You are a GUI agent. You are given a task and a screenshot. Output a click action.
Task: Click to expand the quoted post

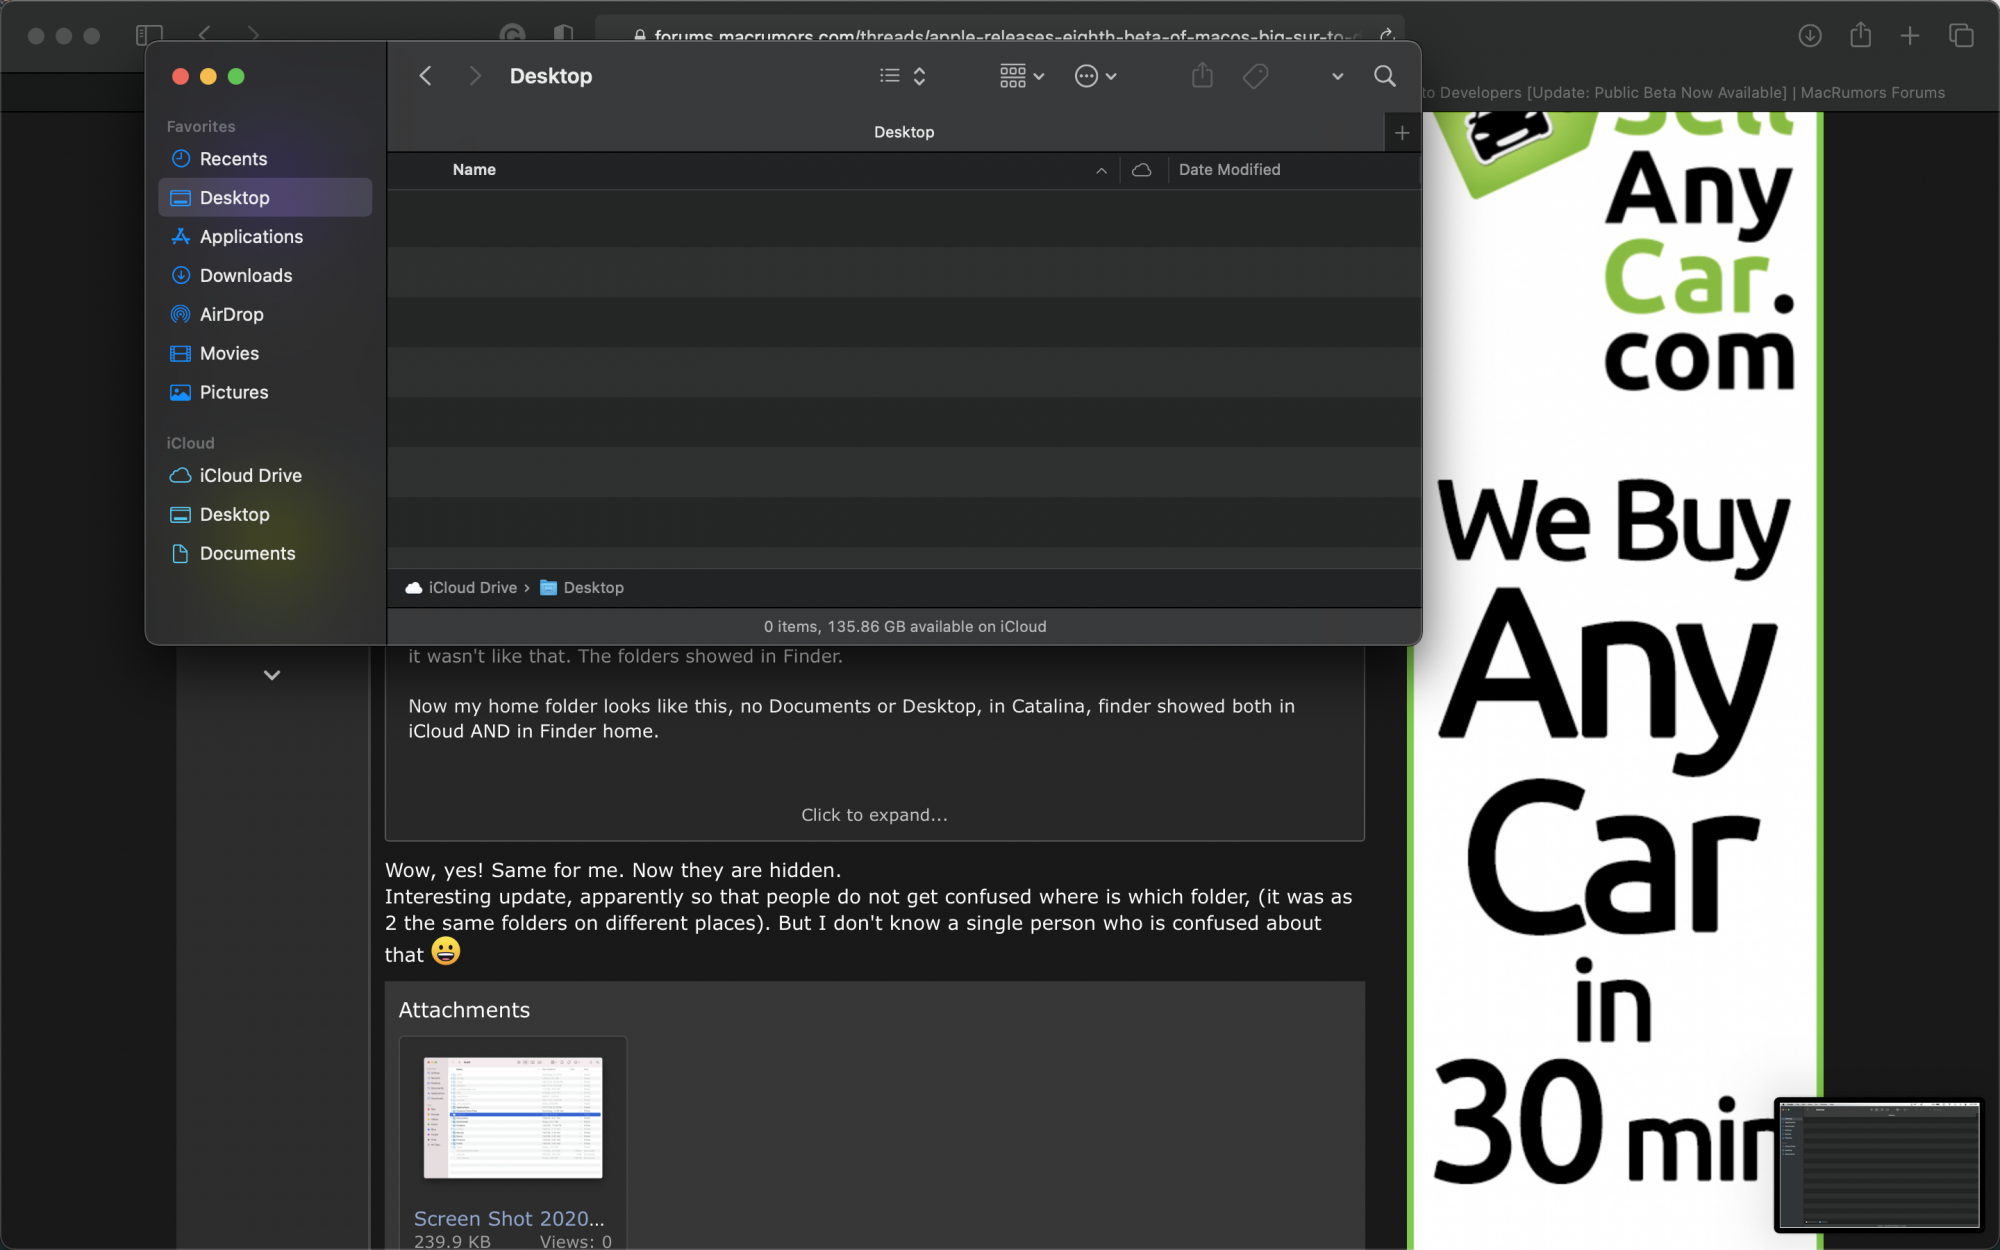pyautogui.click(x=874, y=815)
